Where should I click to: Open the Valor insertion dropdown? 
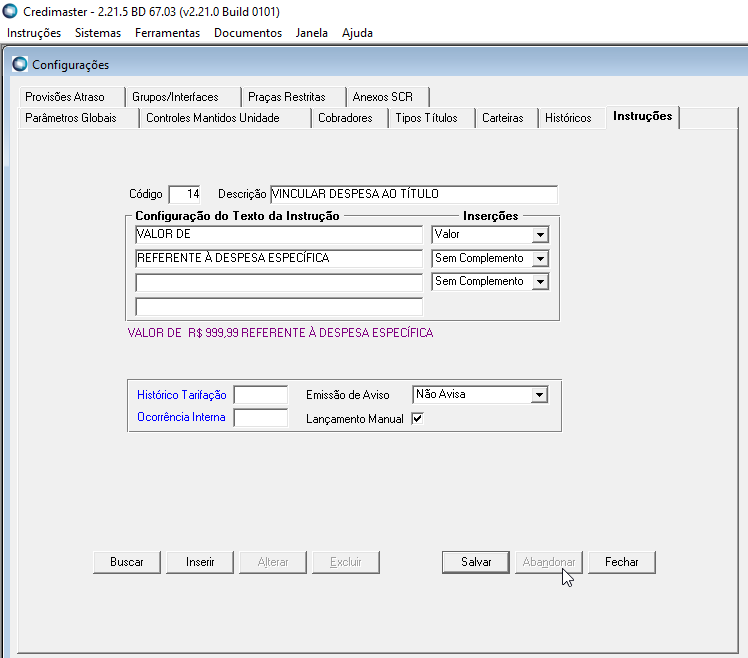click(540, 234)
